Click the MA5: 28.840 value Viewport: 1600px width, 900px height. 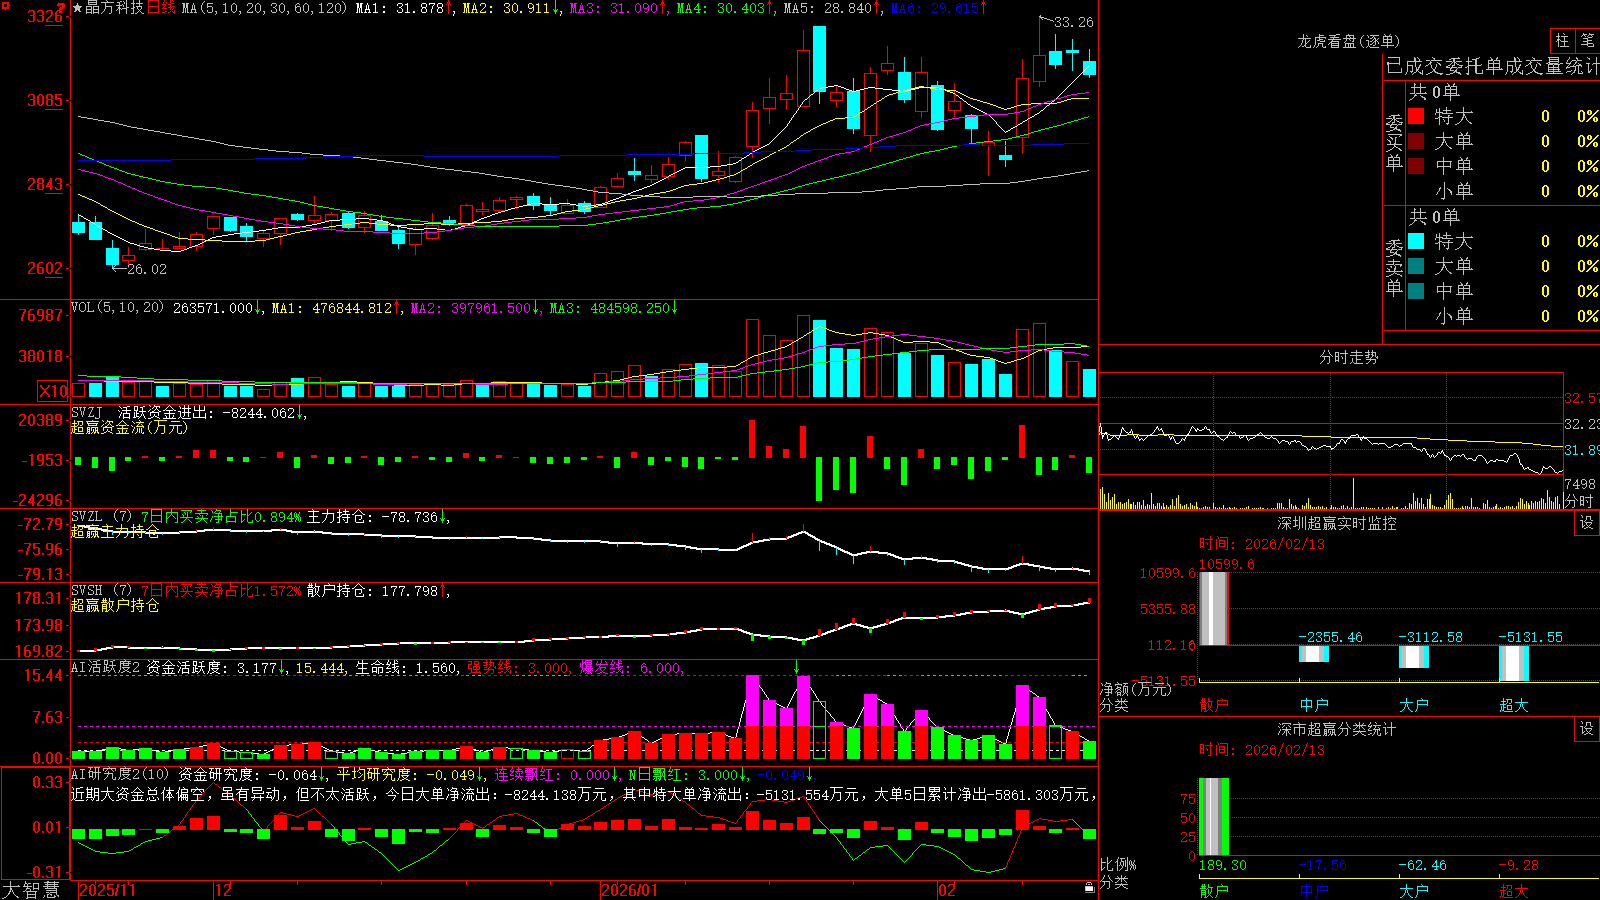click(x=827, y=8)
